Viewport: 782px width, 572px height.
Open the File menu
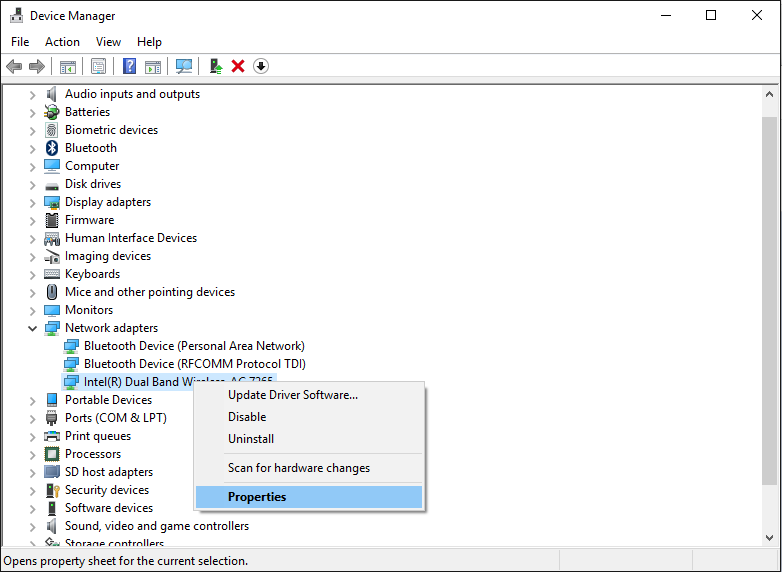click(x=20, y=42)
